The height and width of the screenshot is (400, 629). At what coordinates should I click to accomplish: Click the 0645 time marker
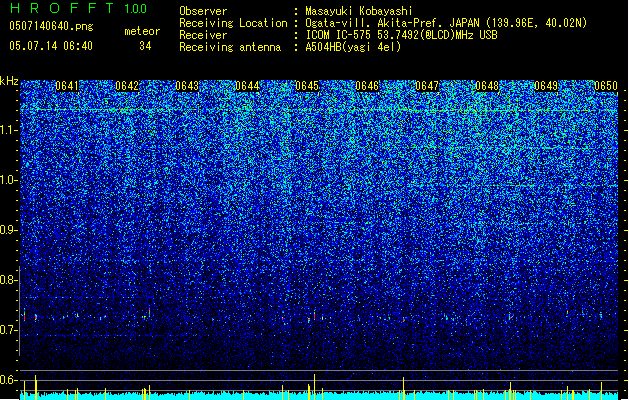click(307, 86)
